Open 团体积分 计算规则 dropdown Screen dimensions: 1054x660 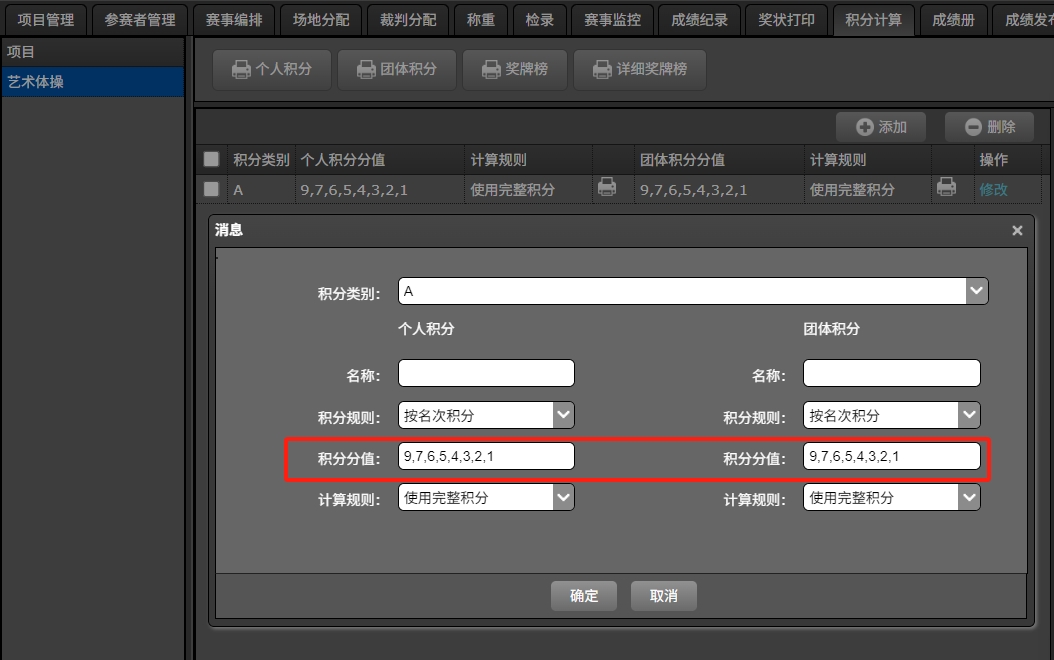tap(969, 497)
